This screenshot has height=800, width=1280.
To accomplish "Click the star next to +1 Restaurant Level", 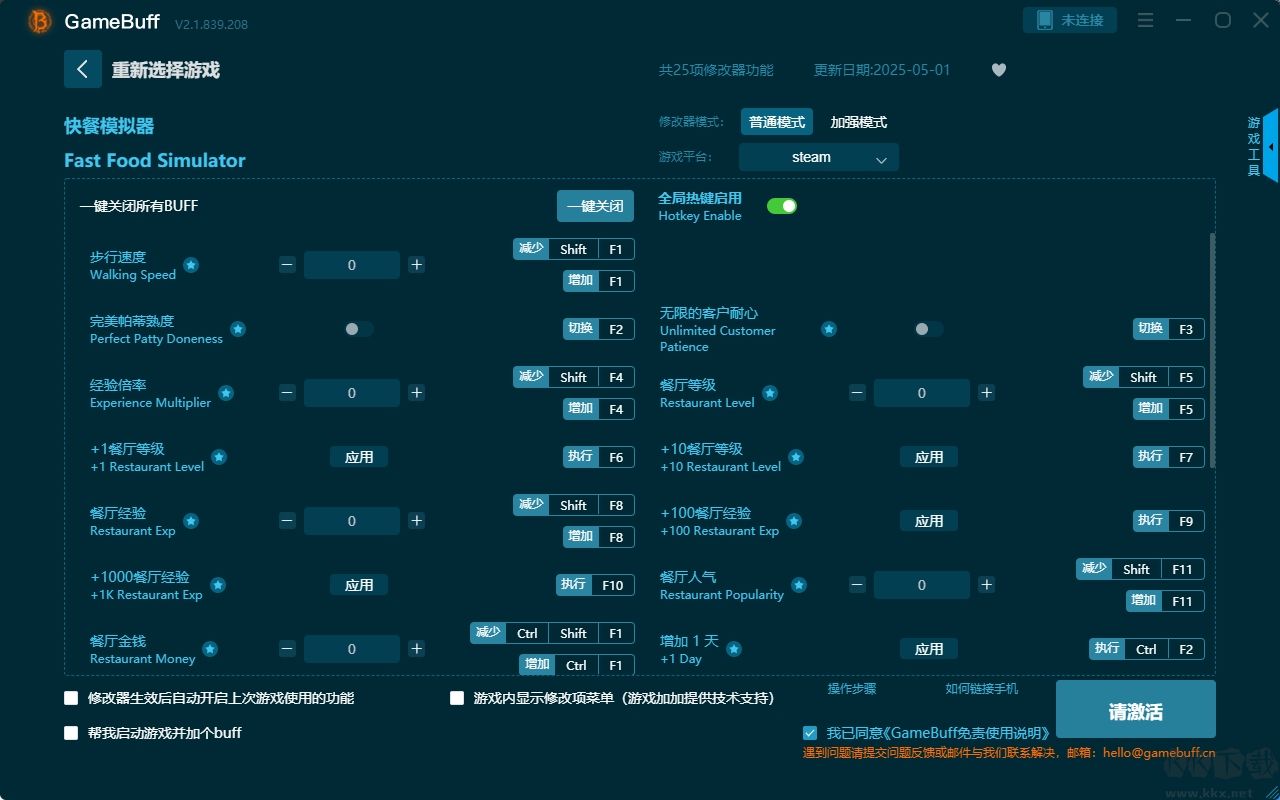I will click(x=219, y=457).
